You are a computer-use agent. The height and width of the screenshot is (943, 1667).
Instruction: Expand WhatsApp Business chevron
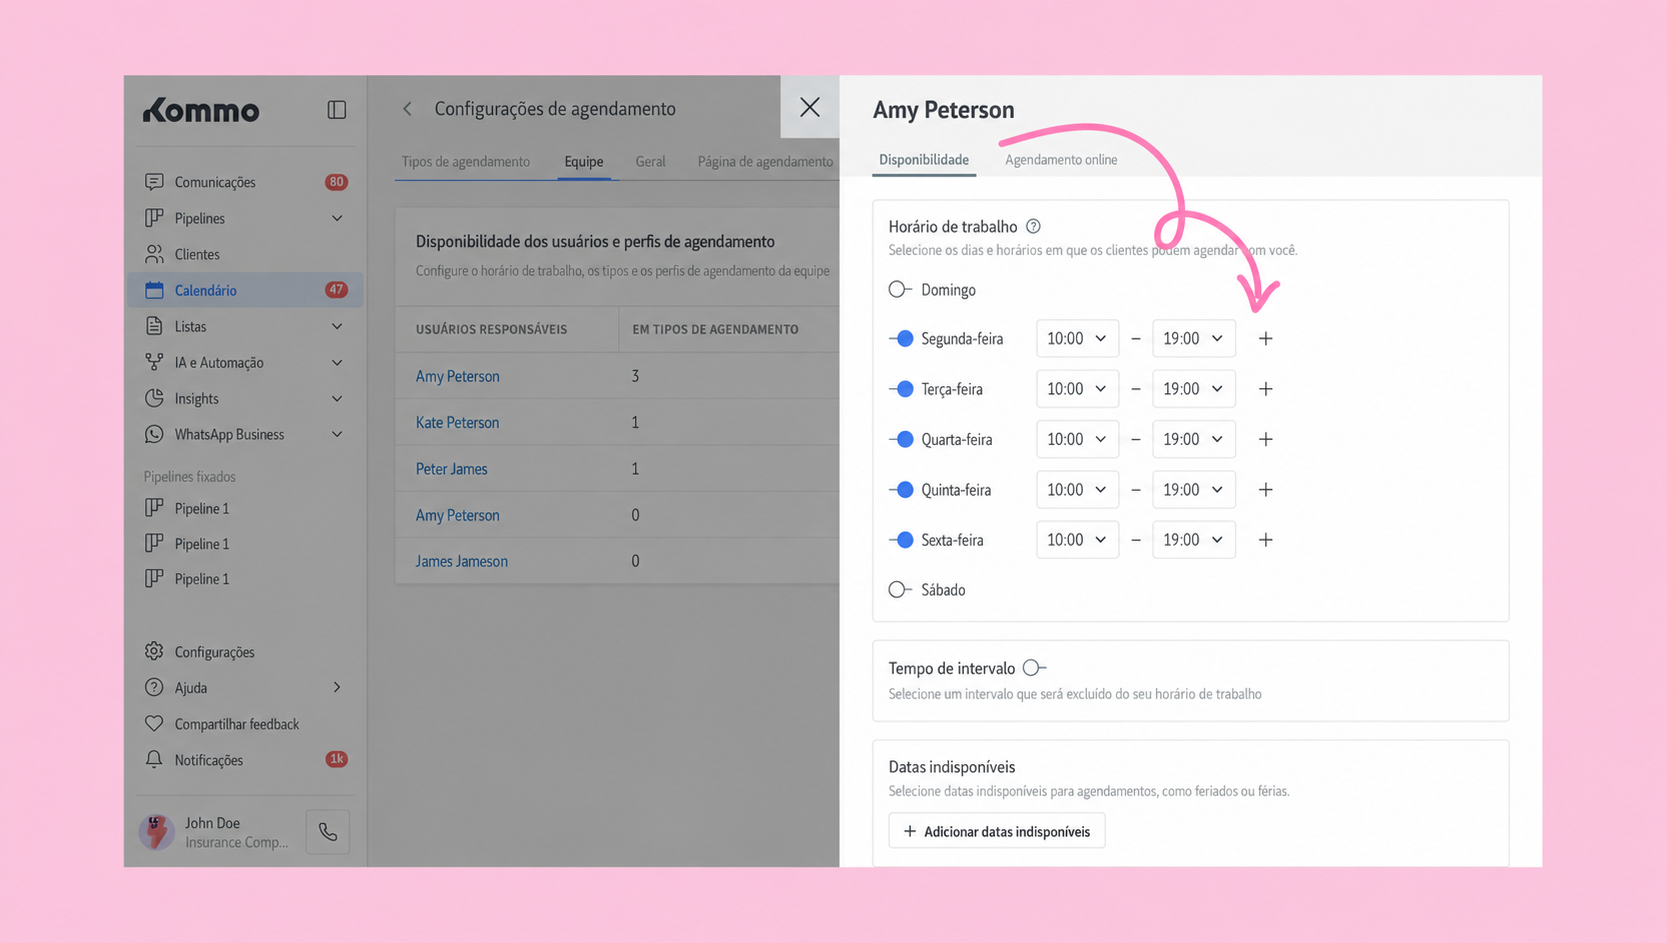pos(337,434)
